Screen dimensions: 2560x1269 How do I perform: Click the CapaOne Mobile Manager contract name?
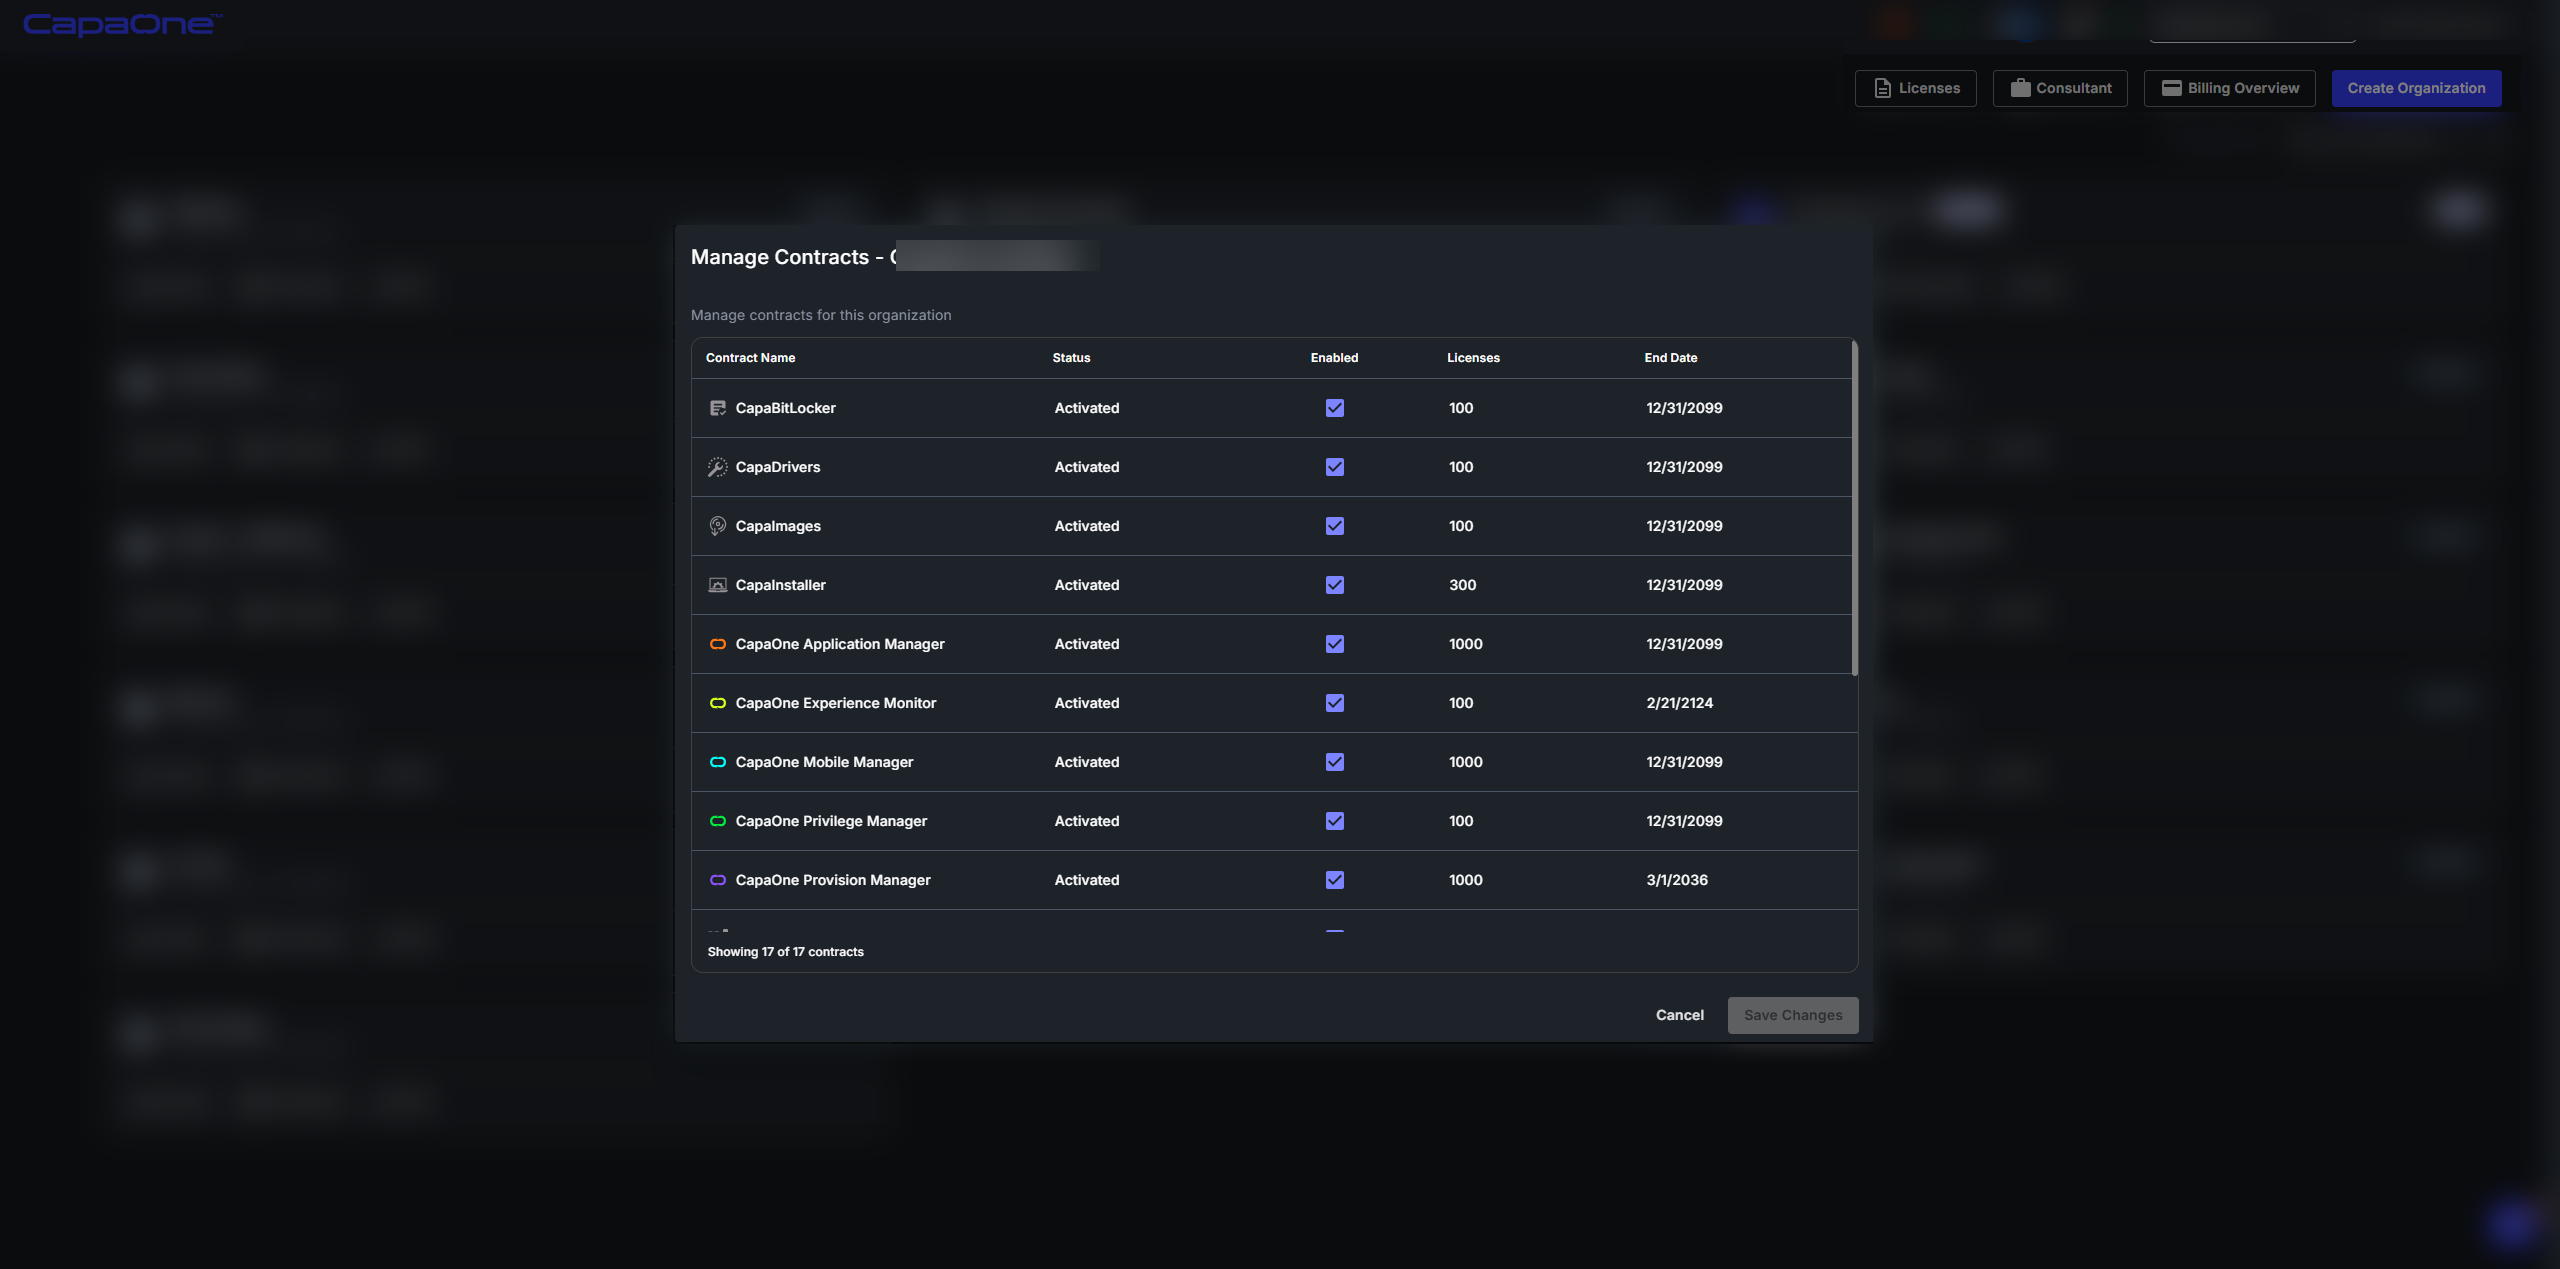824,762
